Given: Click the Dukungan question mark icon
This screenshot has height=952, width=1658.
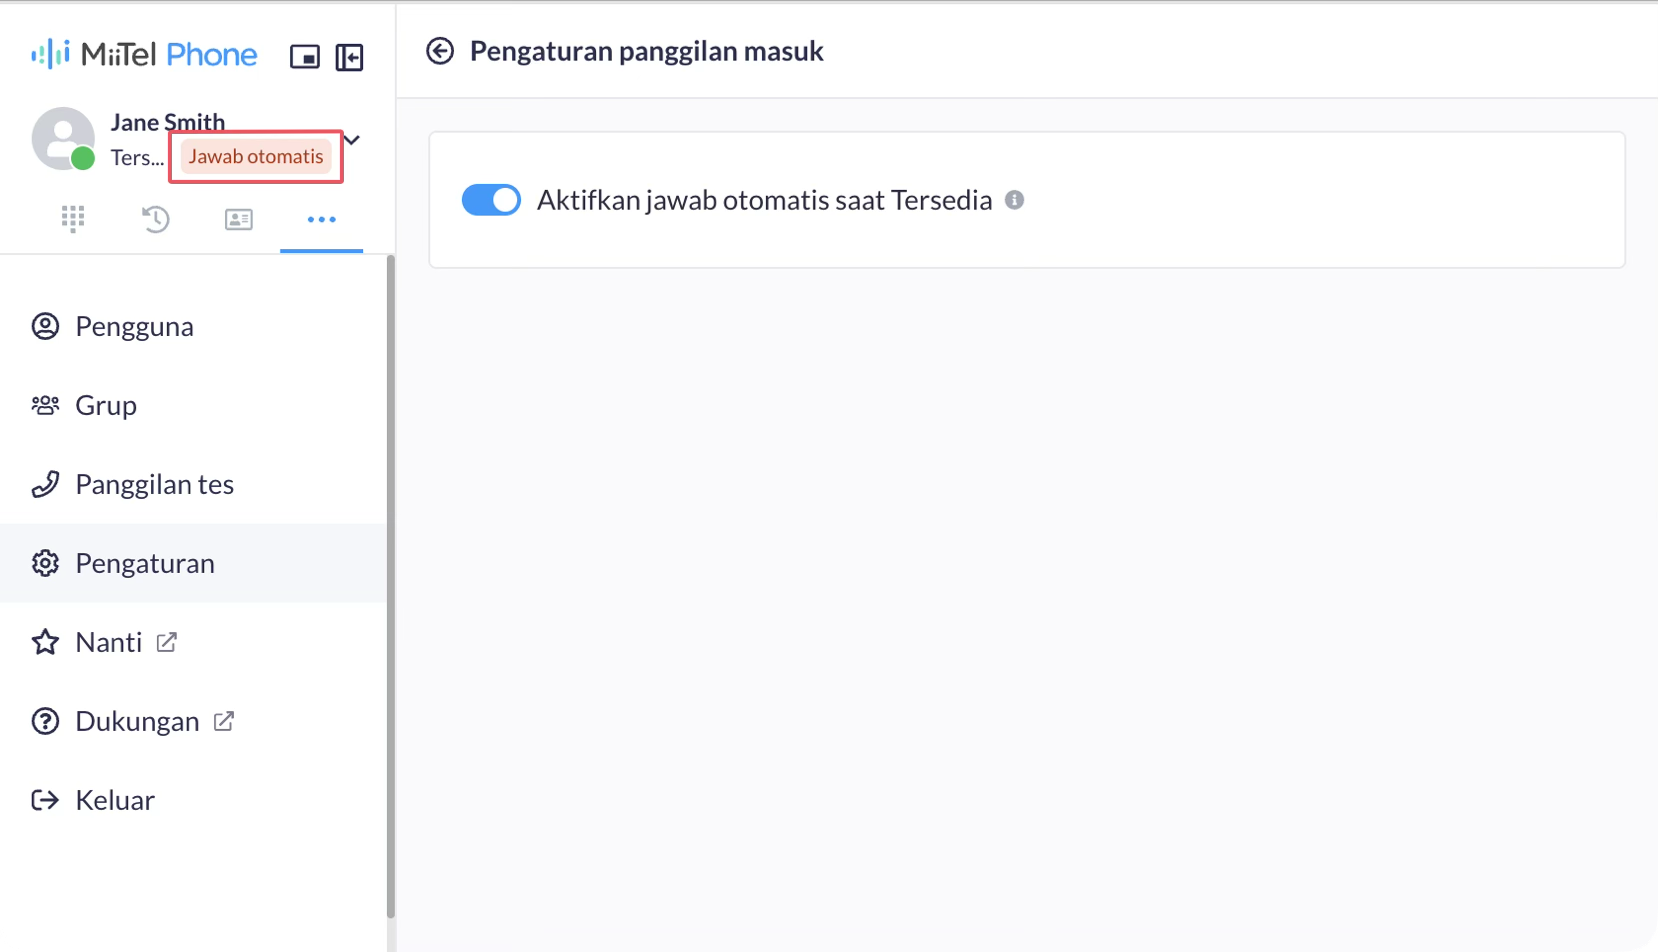Looking at the screenshot, I should coord(45,721).
